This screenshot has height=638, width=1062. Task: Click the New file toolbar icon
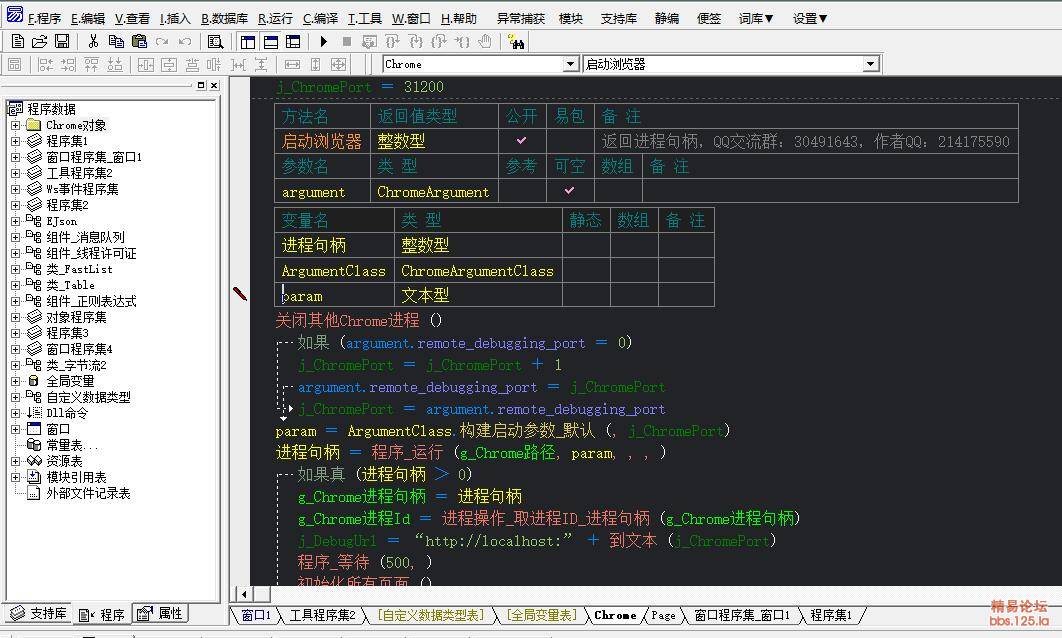click(18, 41)
